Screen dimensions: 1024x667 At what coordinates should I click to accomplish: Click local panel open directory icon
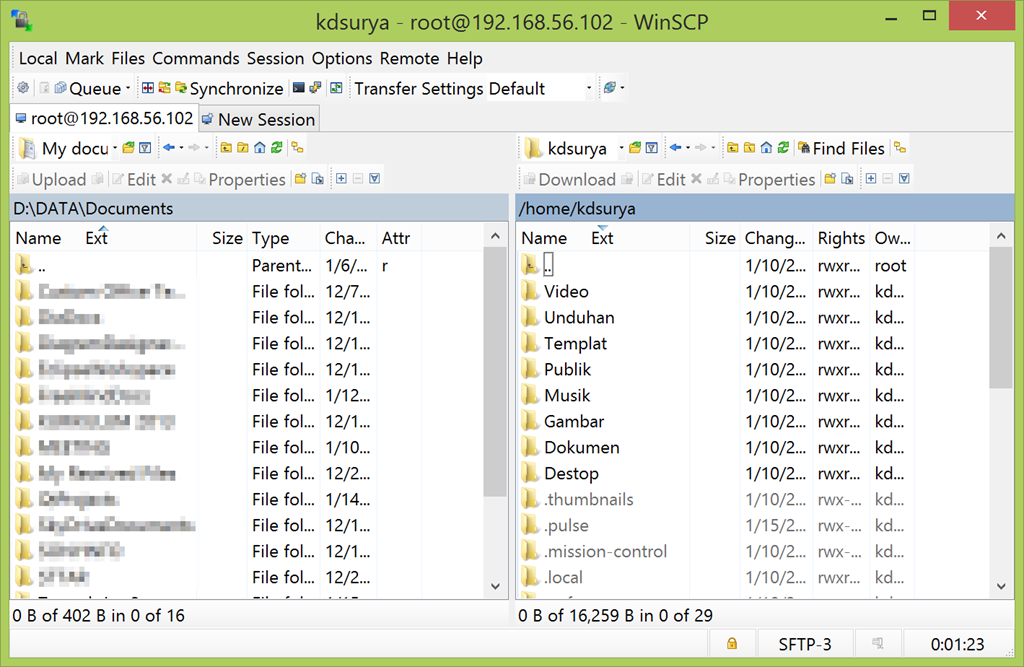coord(129,148)
